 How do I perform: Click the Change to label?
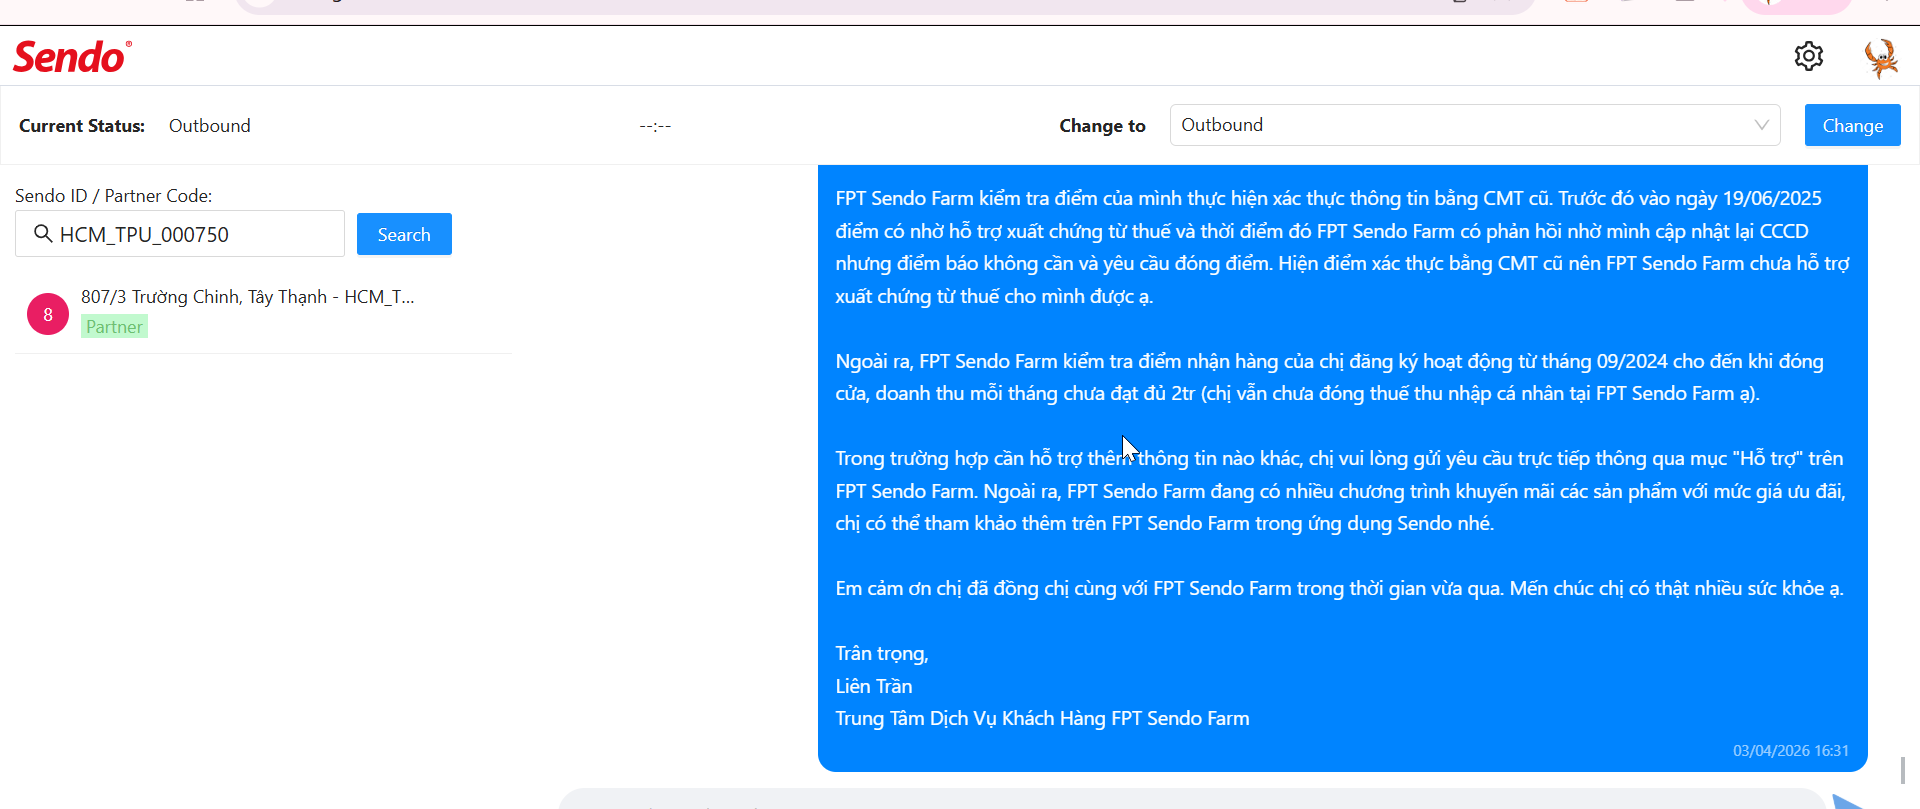[x=1102, y=126]
